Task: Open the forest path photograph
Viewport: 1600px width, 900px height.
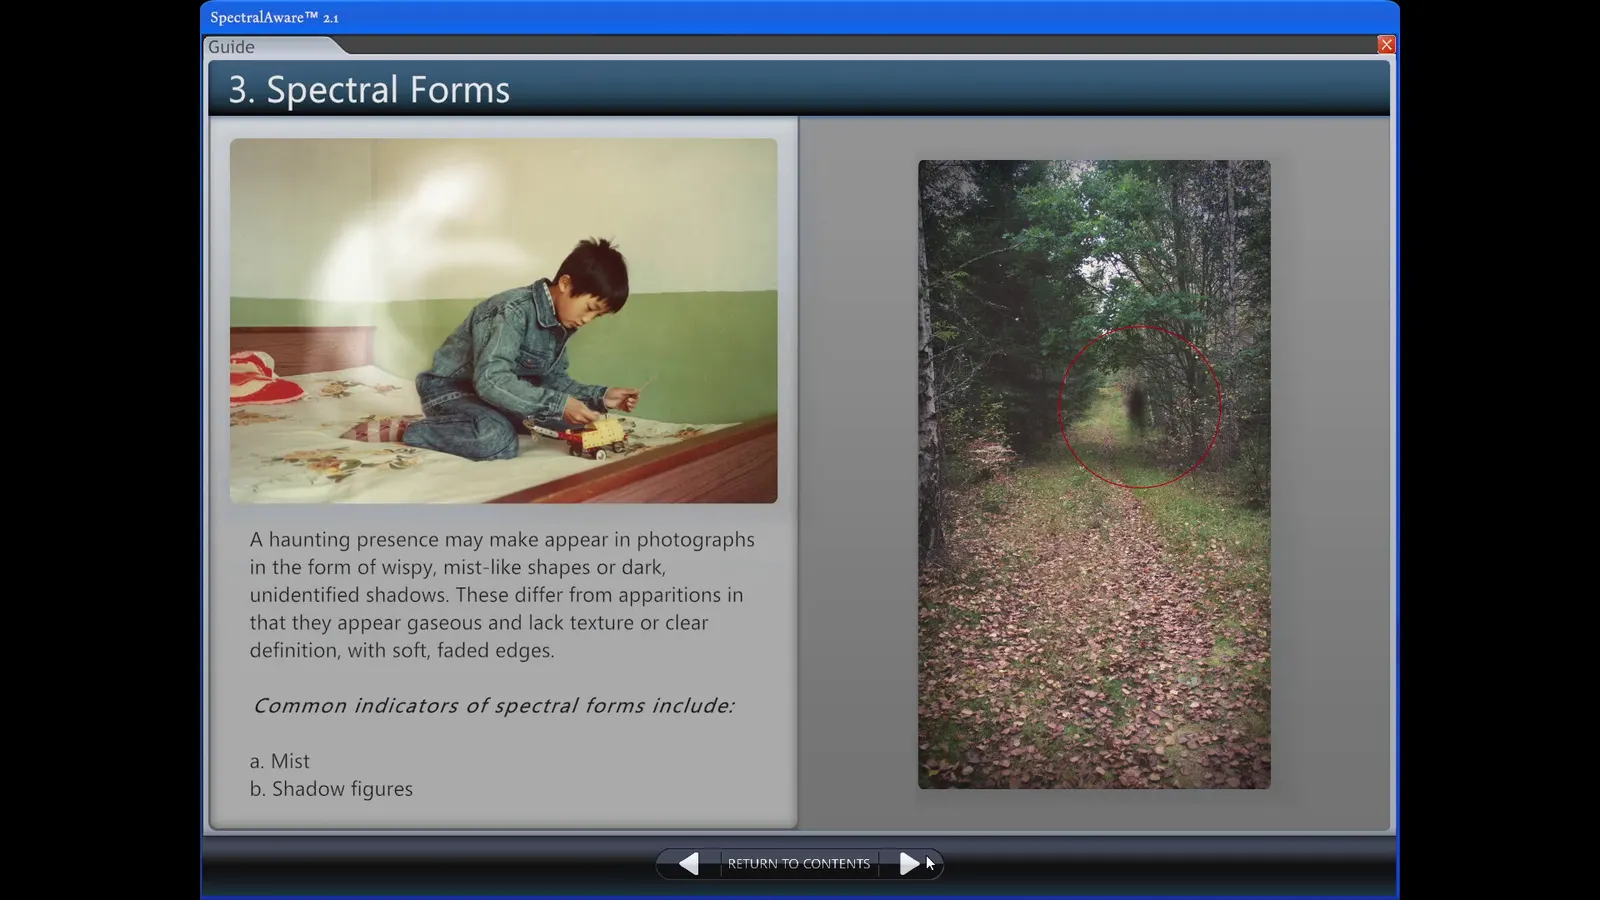Action: pyautogui.click(x=1094, y=474)
